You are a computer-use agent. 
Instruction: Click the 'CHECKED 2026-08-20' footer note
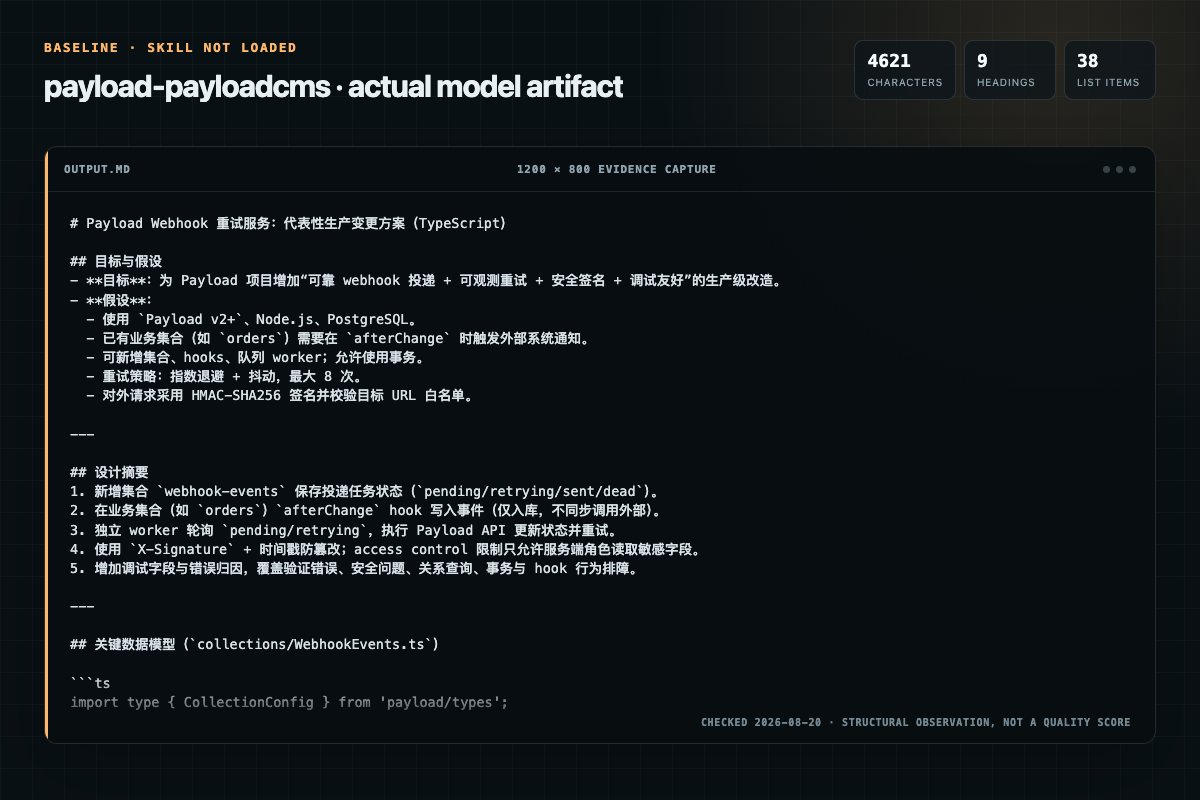(915, 722)
